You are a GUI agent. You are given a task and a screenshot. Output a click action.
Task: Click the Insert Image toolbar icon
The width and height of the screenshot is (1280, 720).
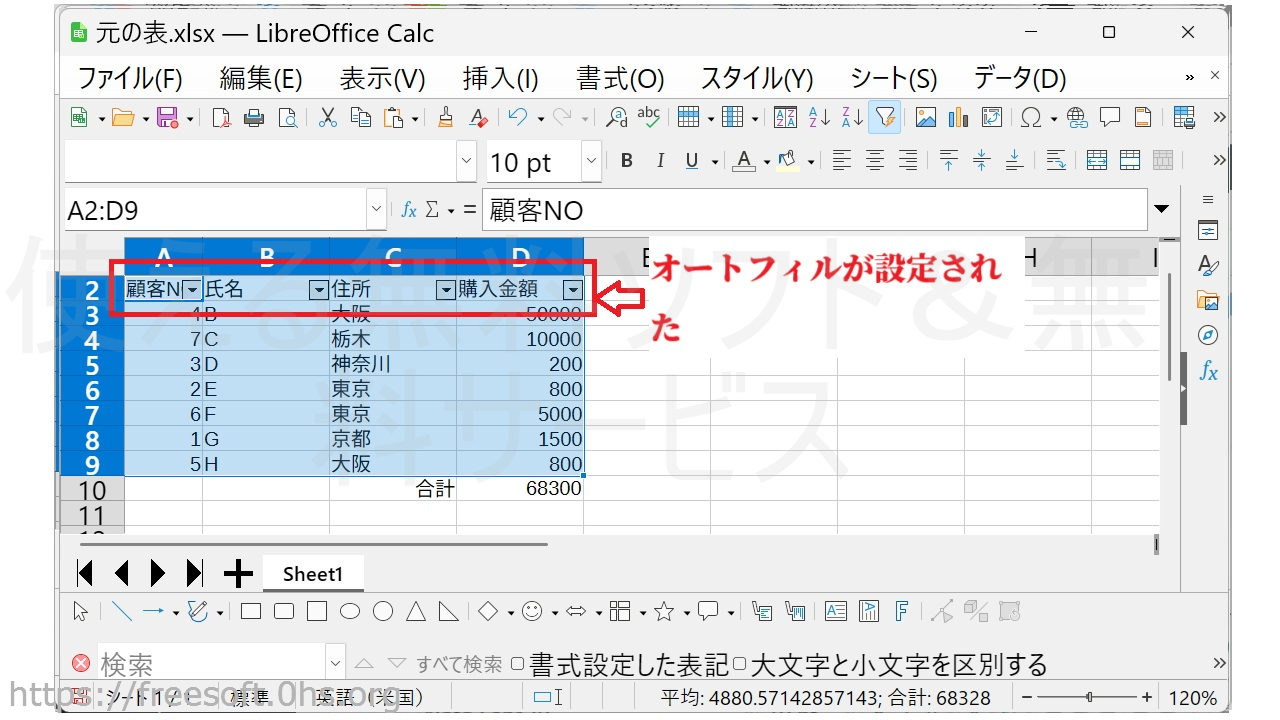pos(926,118)
